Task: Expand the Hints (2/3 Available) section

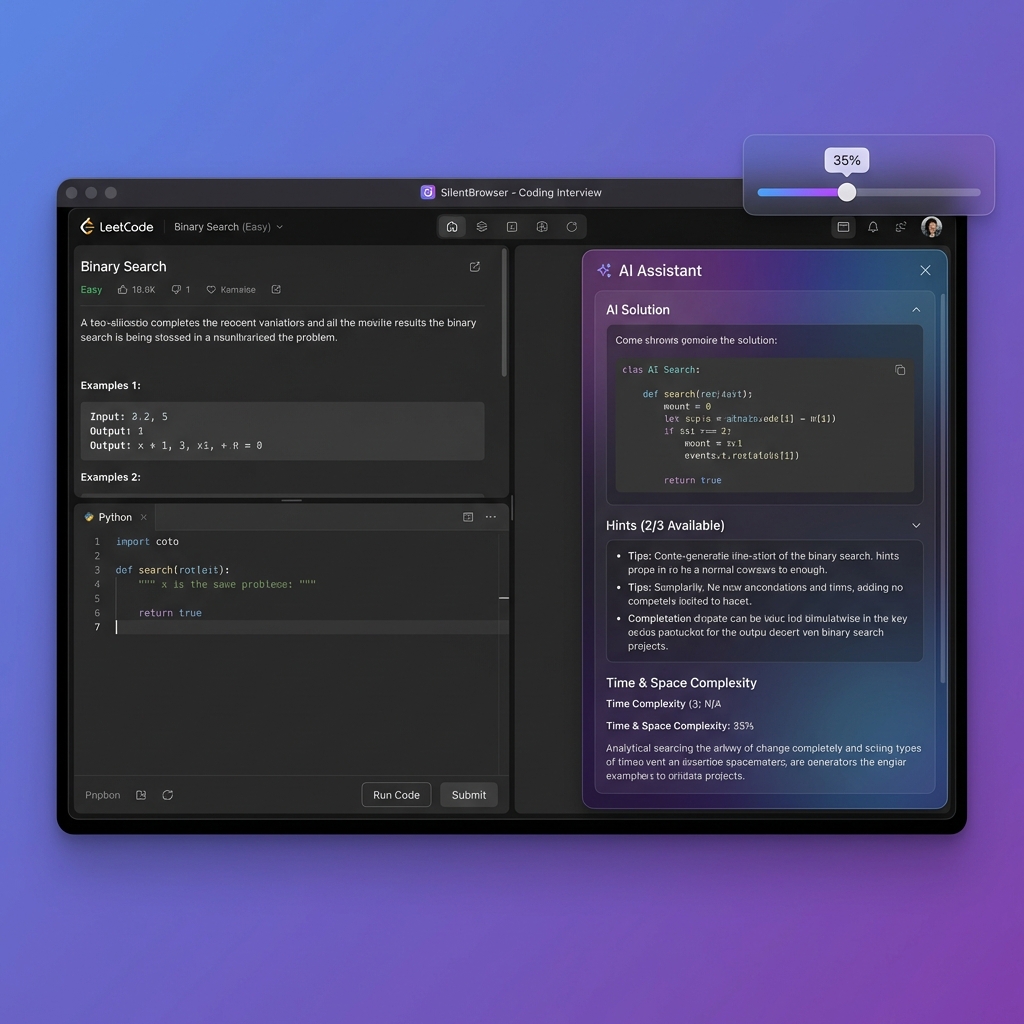Action: pyautogui.click(x=916, y=525)
